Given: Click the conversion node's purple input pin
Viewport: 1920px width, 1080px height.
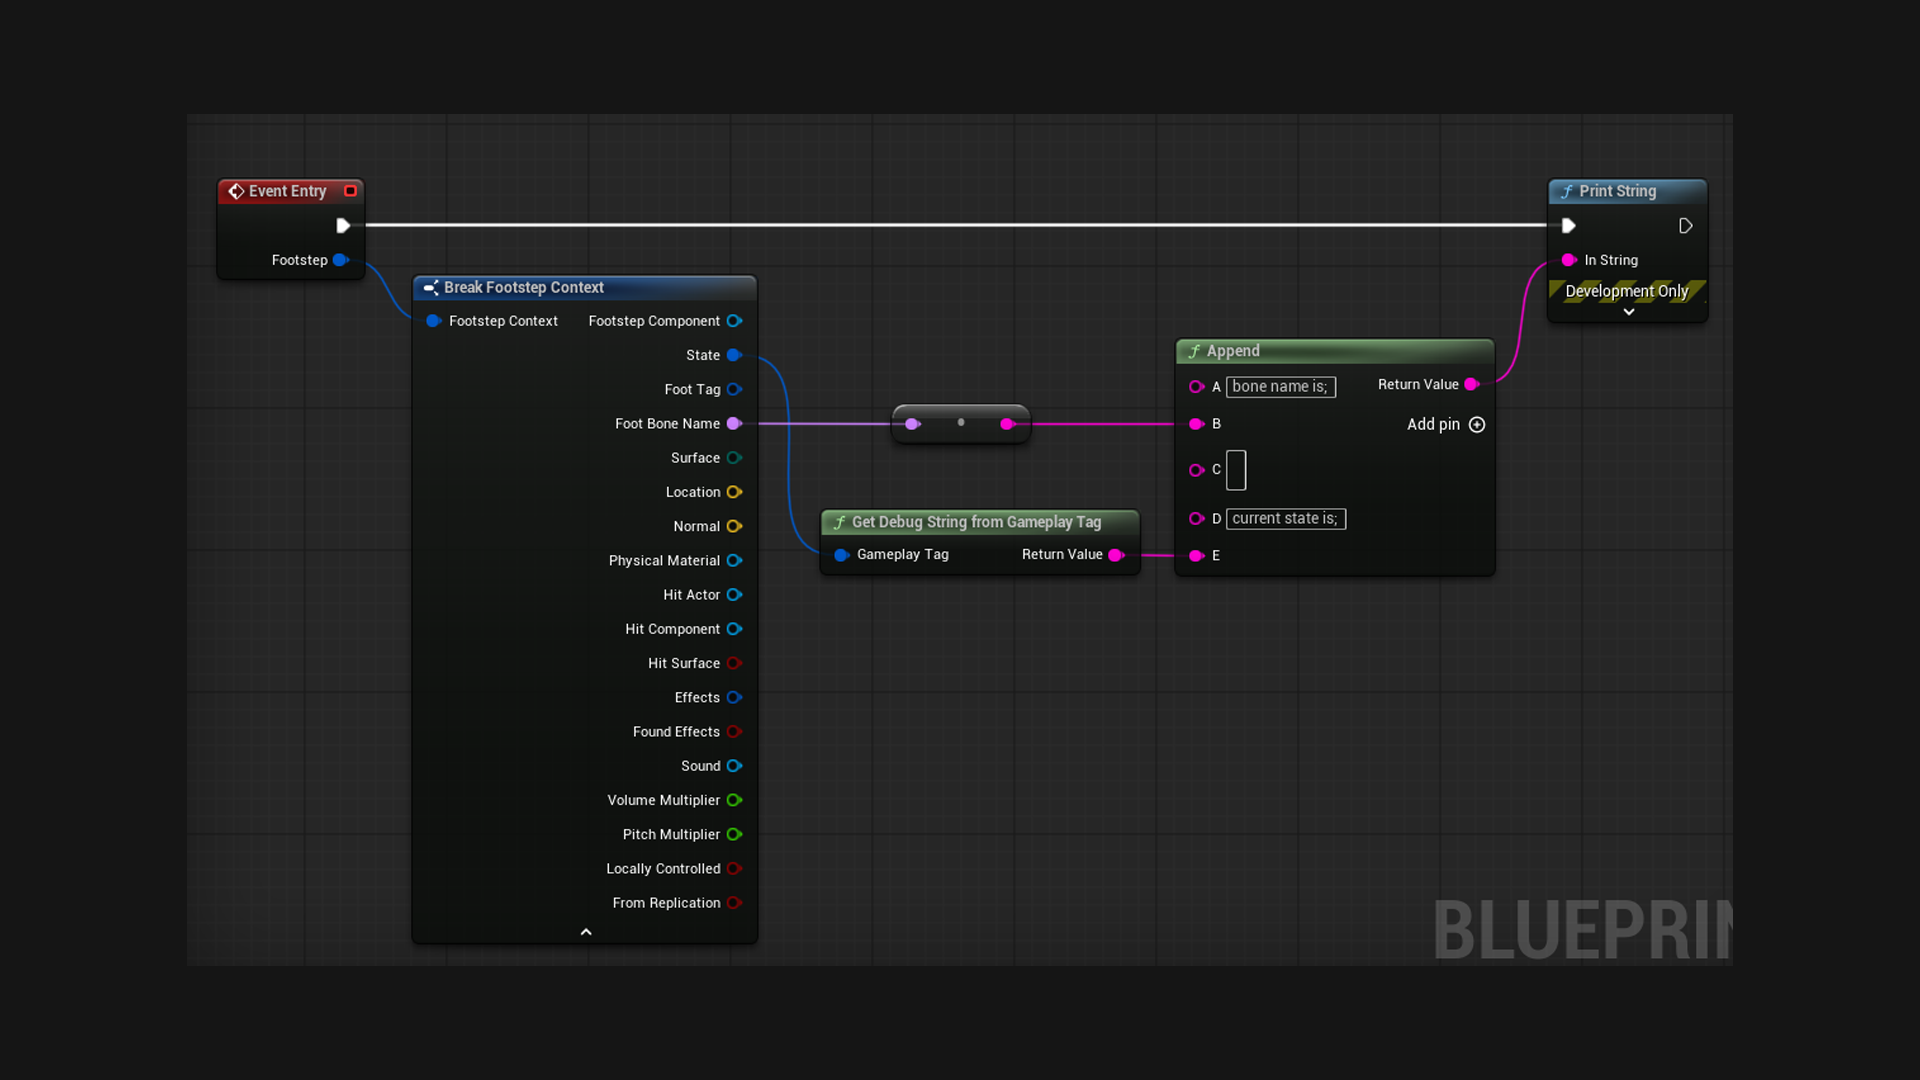Looking at the screenshot, I should [x=912, y=424].
